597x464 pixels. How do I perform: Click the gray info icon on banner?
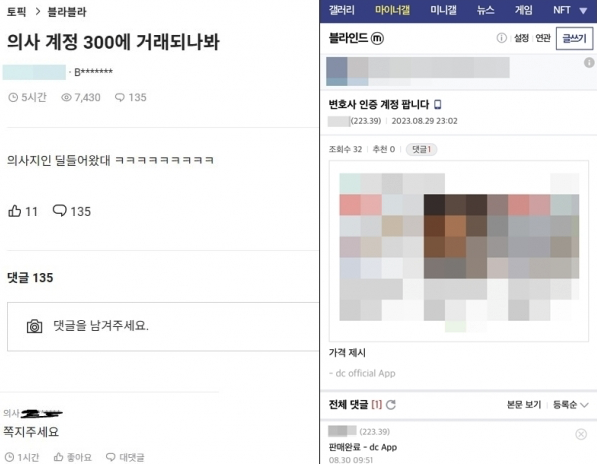point(589,62)
